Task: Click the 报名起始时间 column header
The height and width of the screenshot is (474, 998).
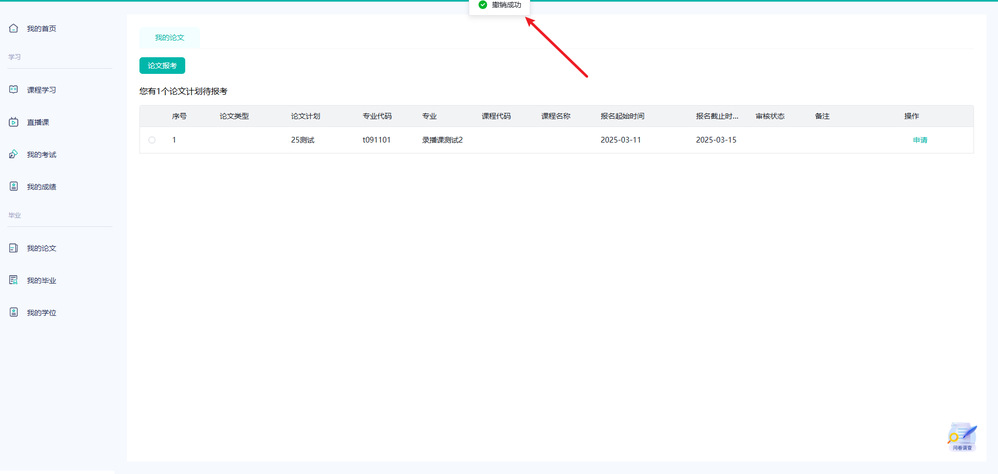Action: point(622,116)
